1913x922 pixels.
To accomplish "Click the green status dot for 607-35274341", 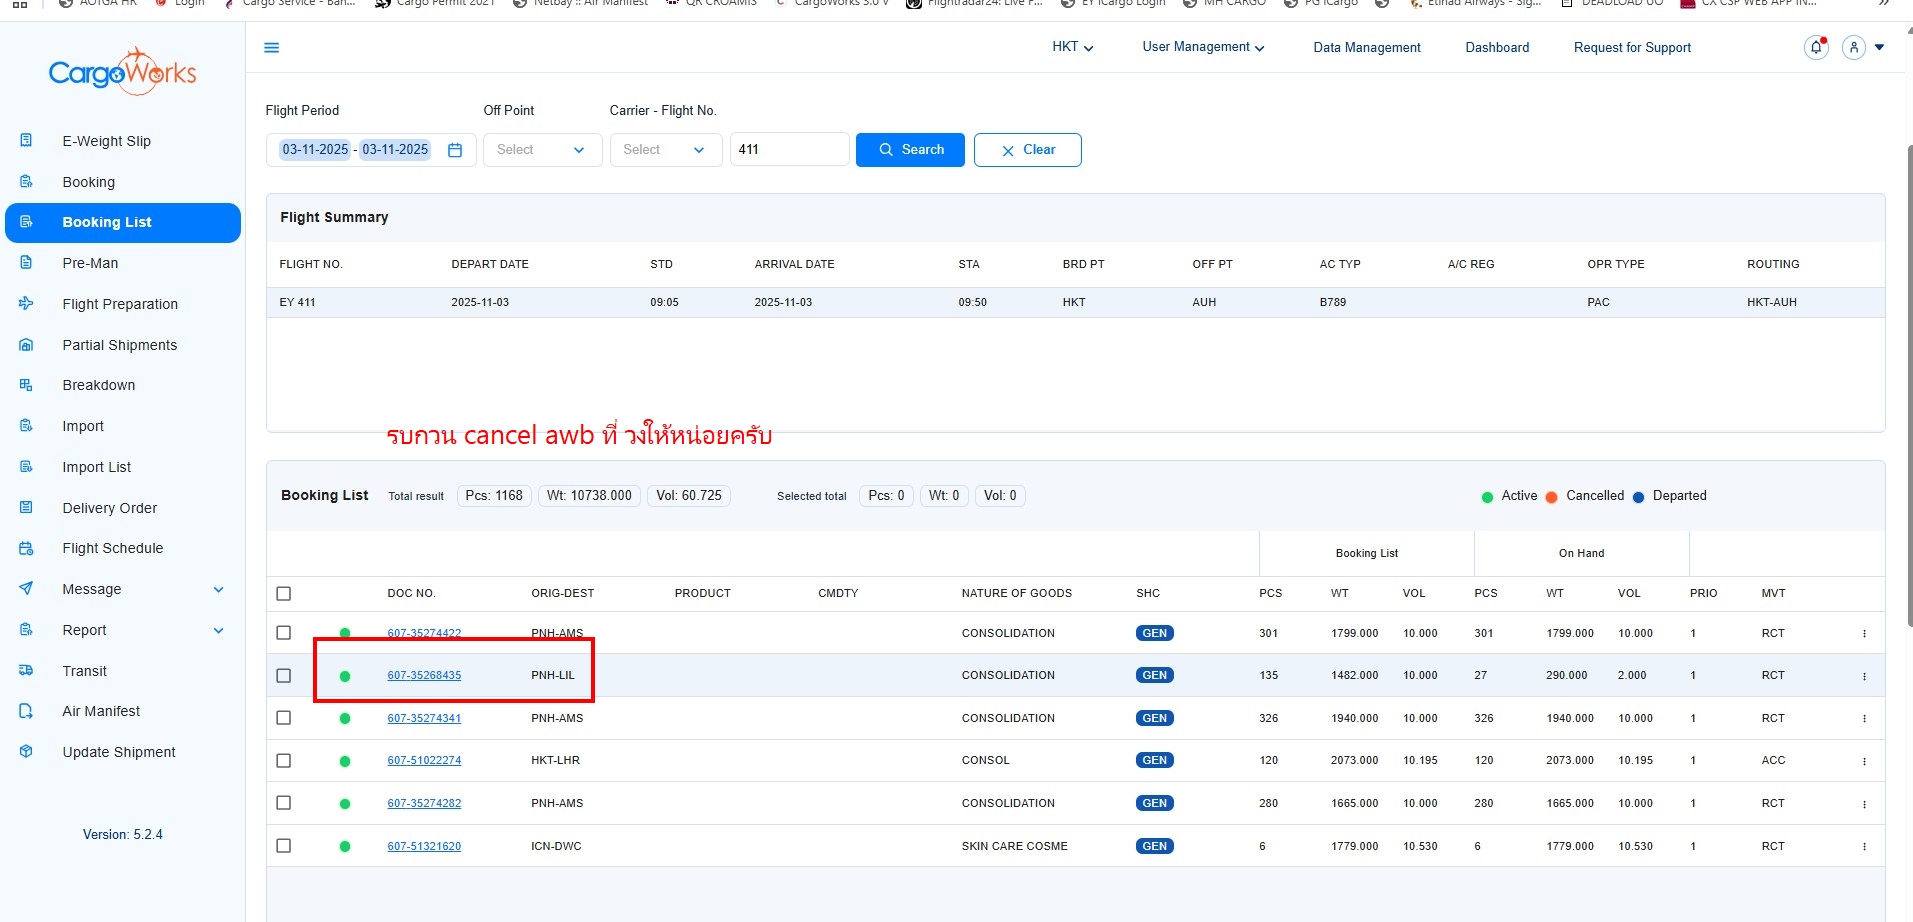I will [345, 718].
